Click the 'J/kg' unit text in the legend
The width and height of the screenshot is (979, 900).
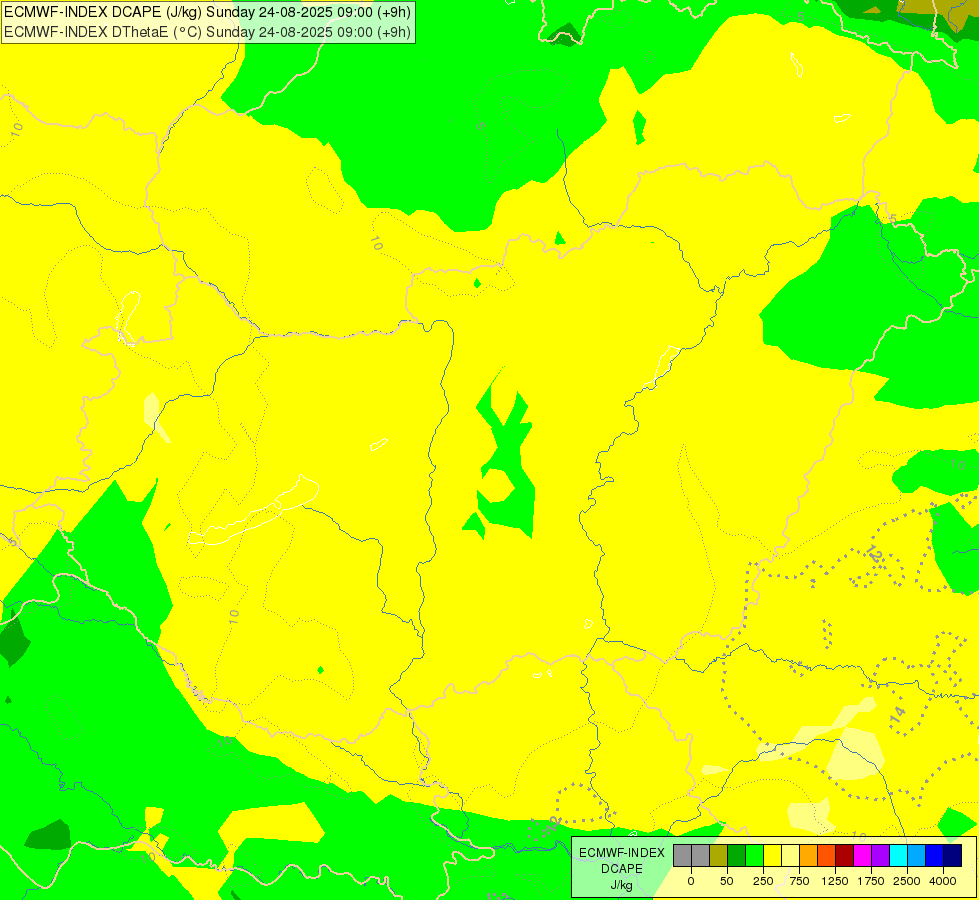point(621,886)
